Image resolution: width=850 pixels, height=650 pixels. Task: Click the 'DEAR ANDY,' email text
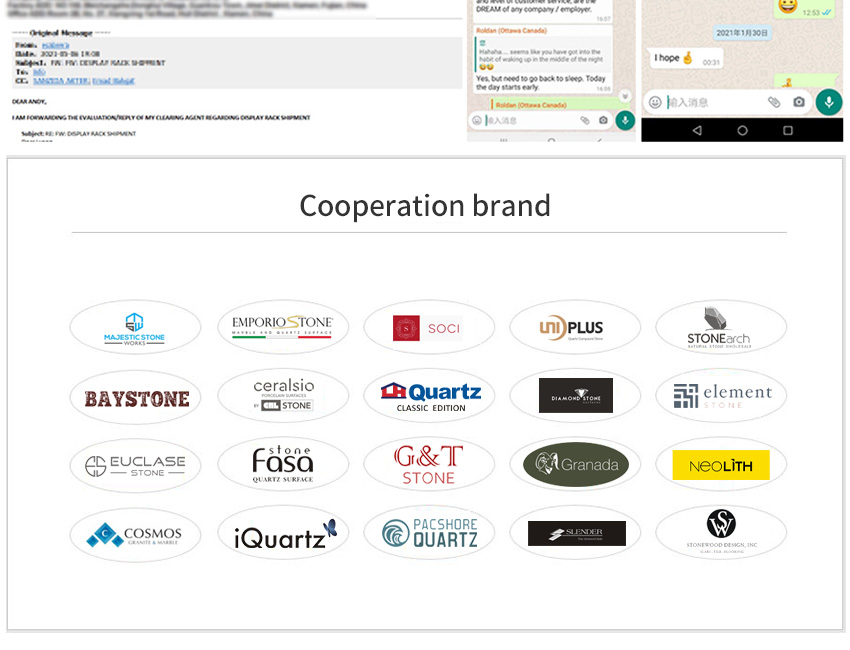pyautogui.click(x=29, y=101)
